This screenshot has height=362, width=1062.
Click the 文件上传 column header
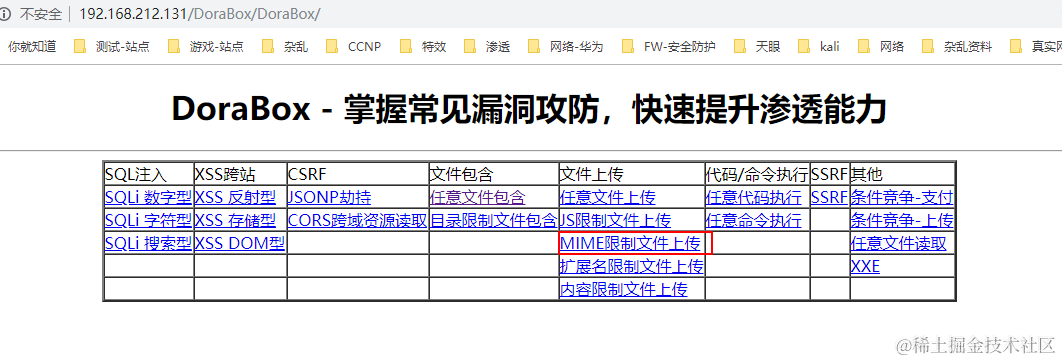(592, 174)
